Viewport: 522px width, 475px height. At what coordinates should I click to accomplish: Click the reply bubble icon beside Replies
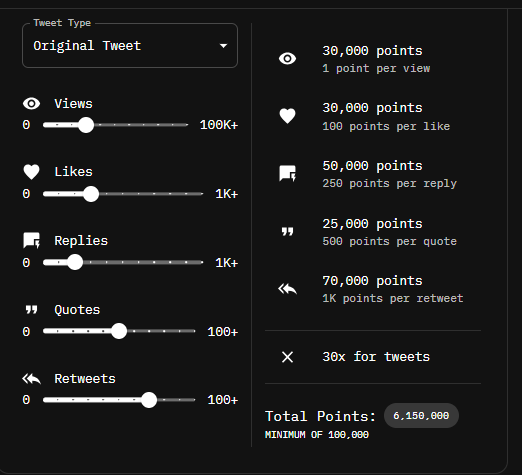32,240
